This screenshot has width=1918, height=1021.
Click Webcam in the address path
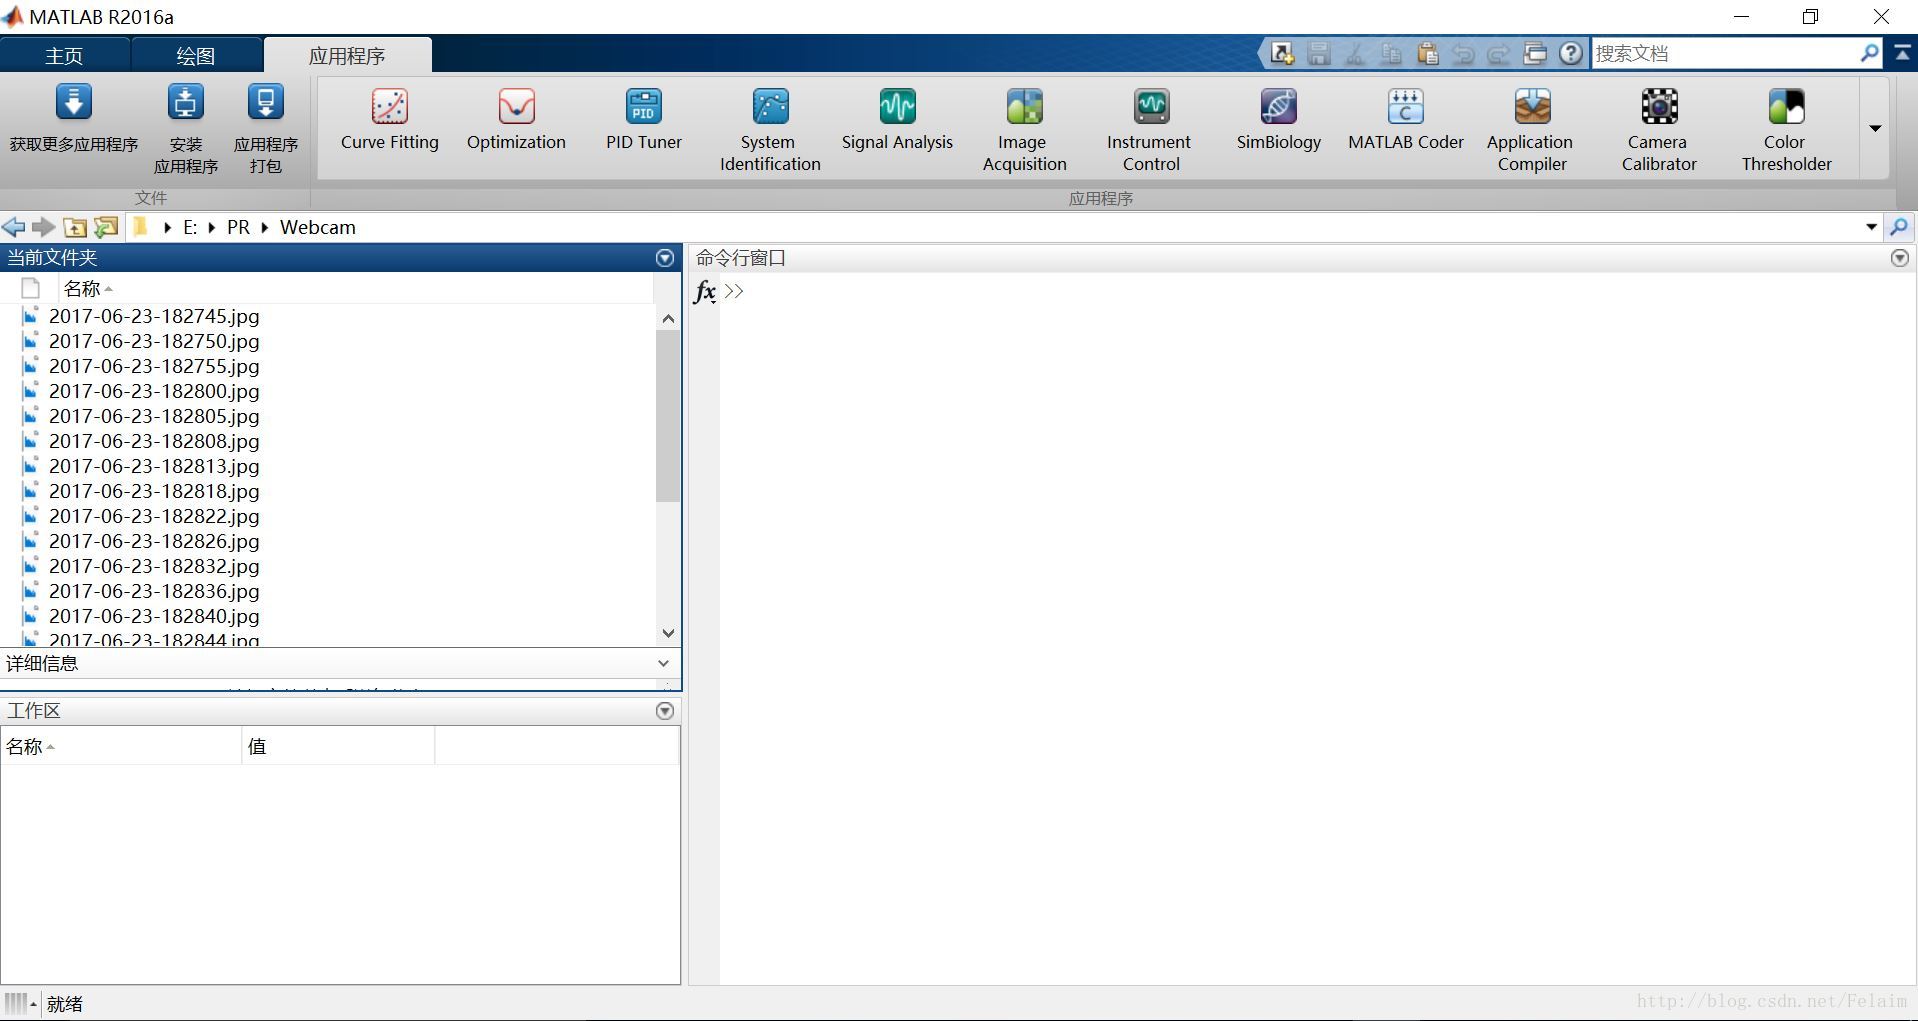[318, 227]
